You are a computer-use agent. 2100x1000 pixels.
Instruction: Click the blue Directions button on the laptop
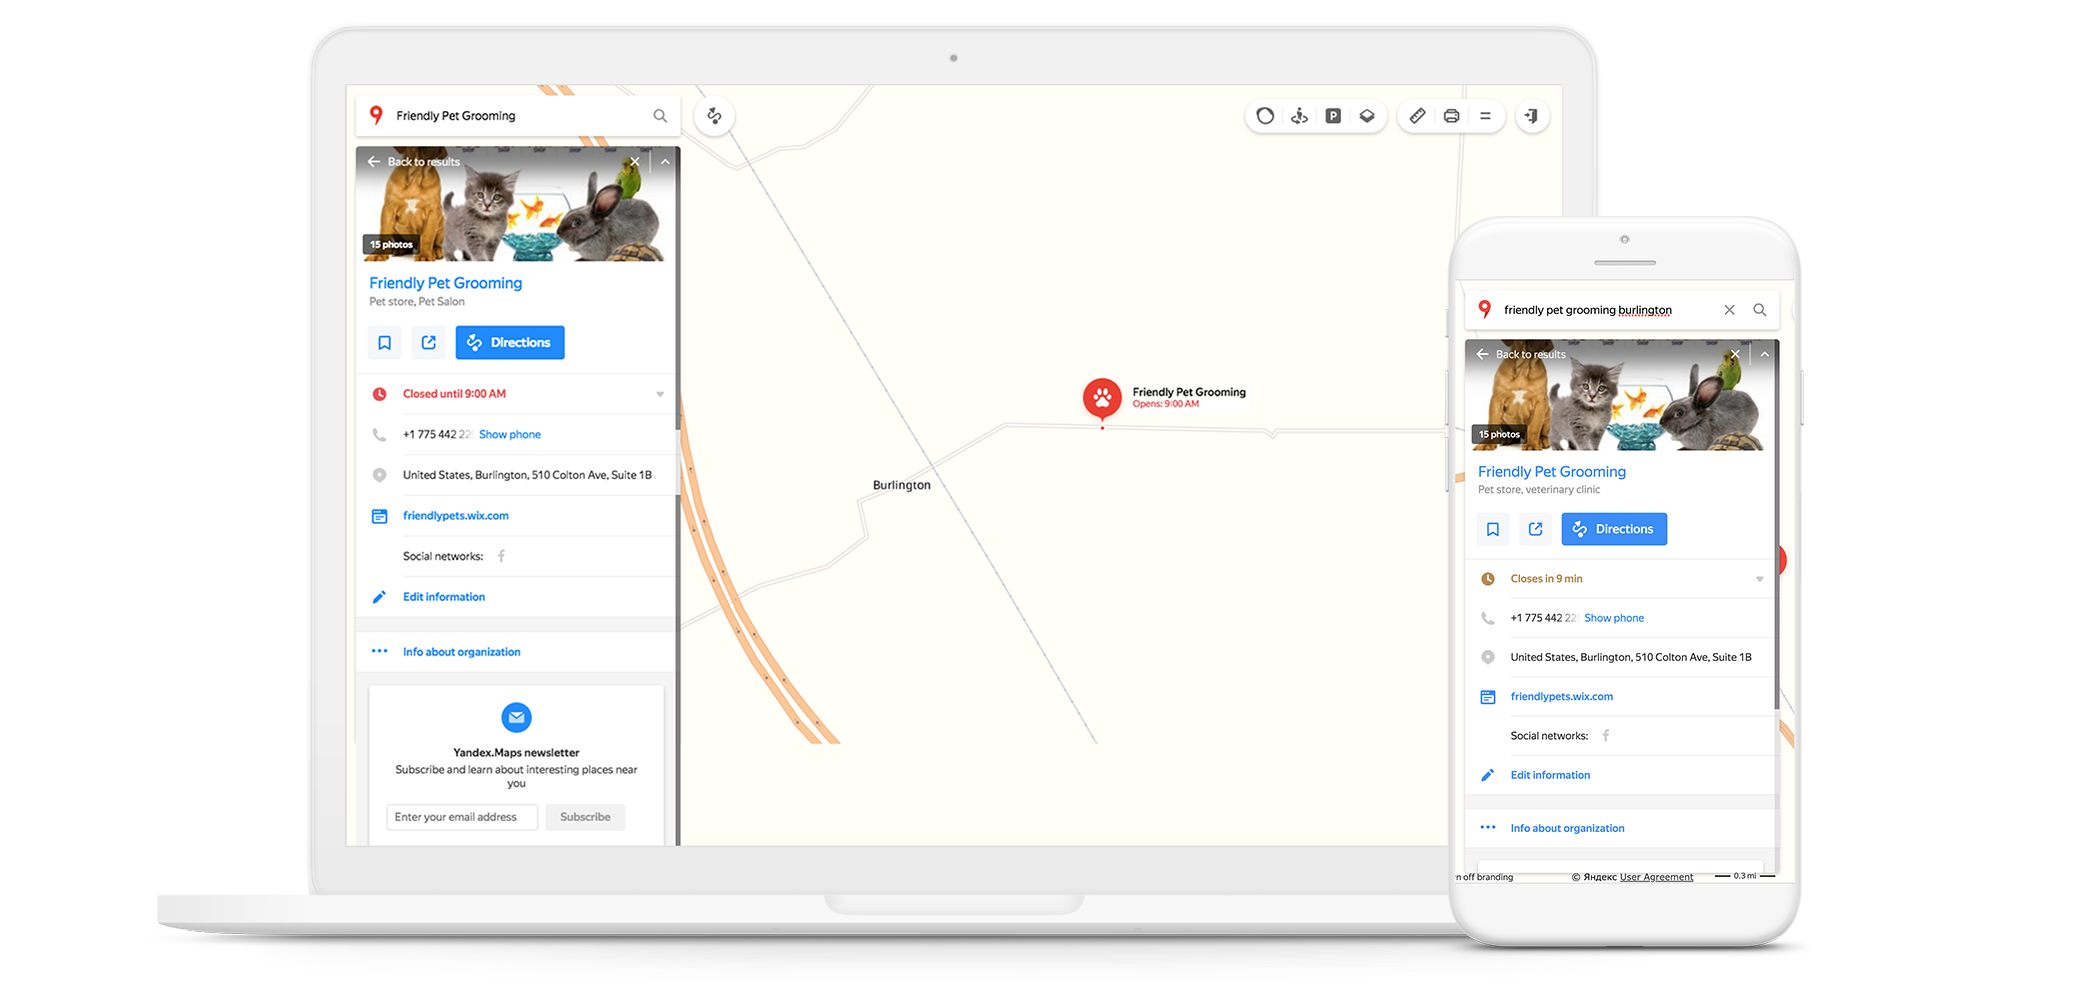pyautogui.click(x=510, y=343)
